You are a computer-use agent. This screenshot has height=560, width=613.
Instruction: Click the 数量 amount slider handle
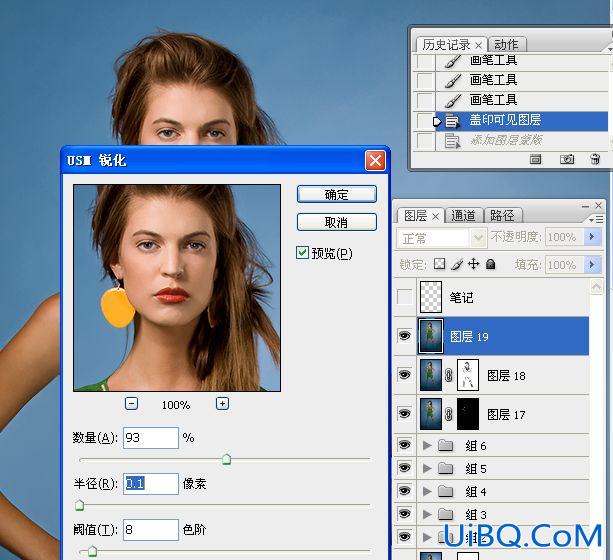pos(226,459)
